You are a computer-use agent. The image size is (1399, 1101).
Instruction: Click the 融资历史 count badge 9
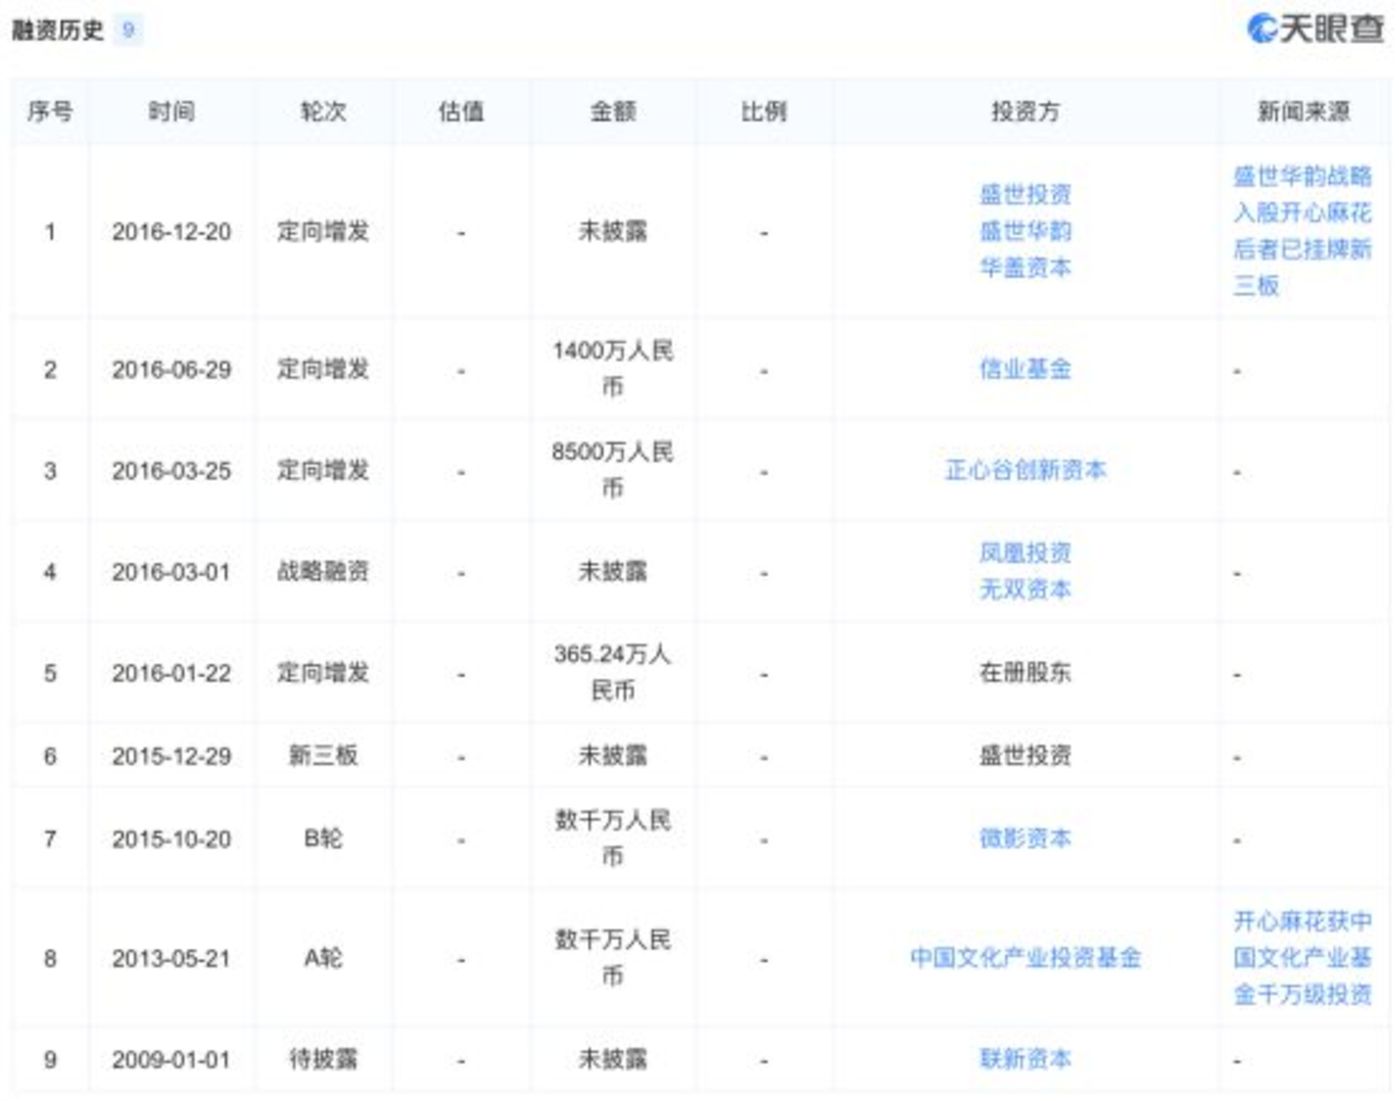click(x=128, y=30)
